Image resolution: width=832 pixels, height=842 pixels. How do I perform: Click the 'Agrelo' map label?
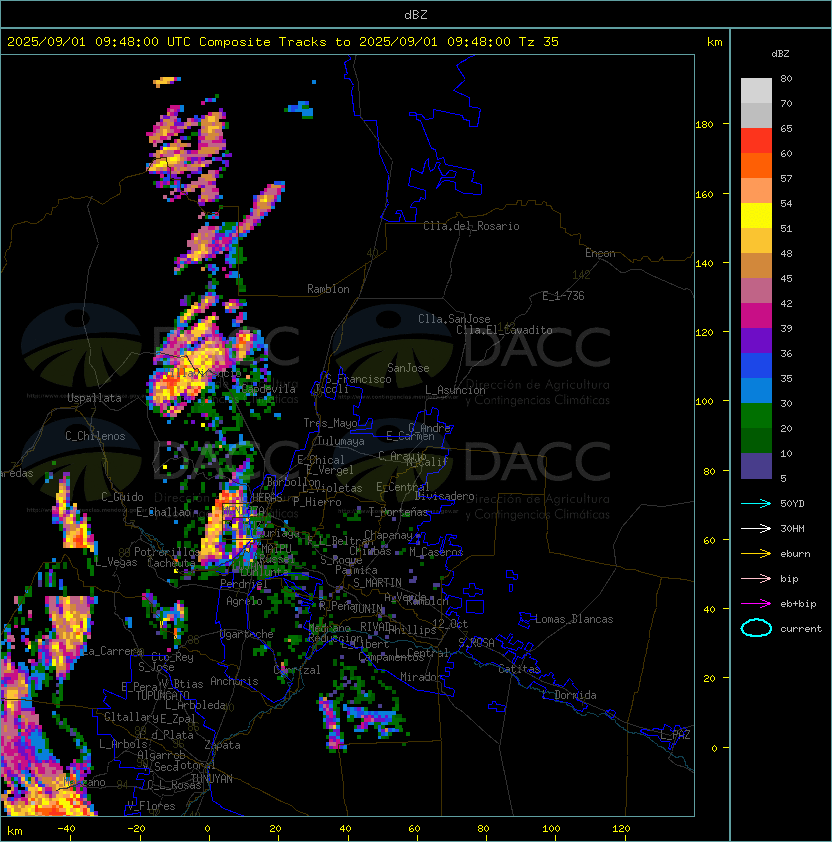(244, 601)
